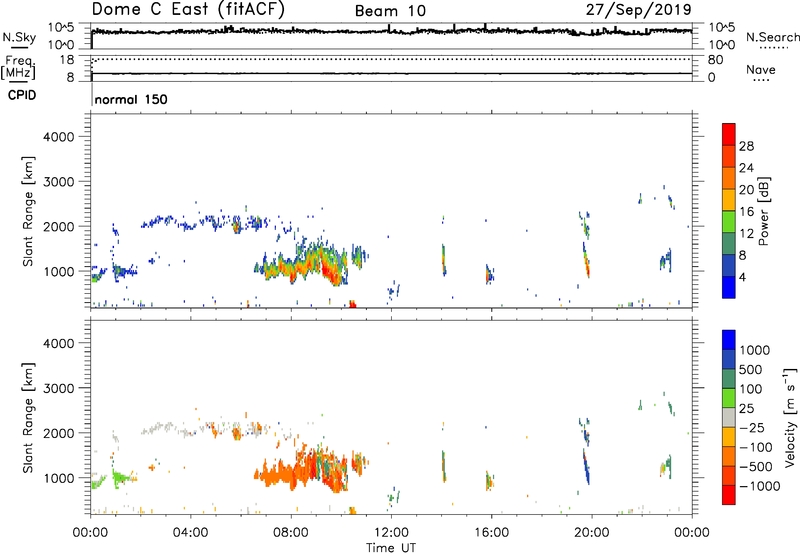The image size is (800, 554).
Task: Click the 'normal 150' CPID text
Action: pos(131,99)
